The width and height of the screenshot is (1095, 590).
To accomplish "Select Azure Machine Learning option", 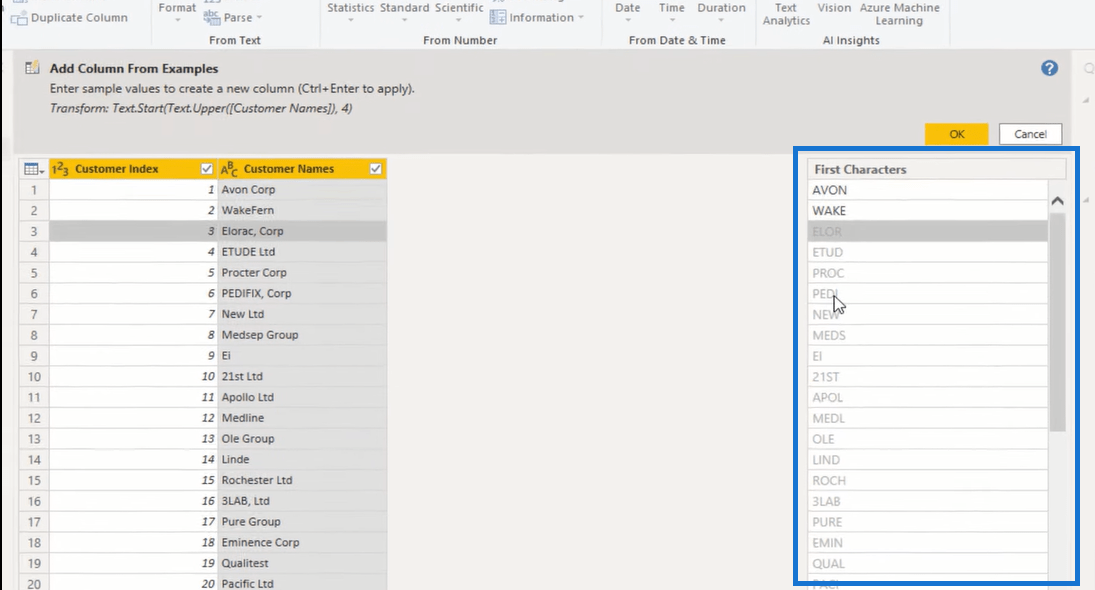I will point(898,14).
